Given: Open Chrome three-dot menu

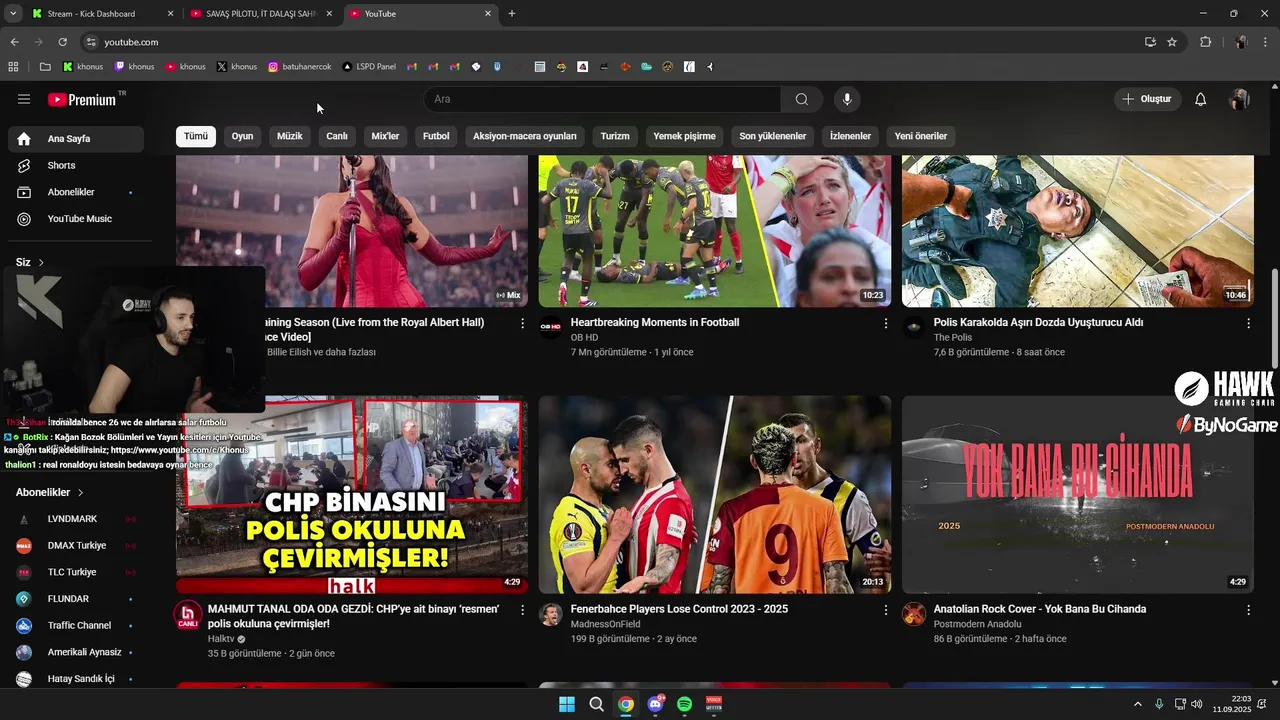Looking at the screenshot, I should [1266, 42].
